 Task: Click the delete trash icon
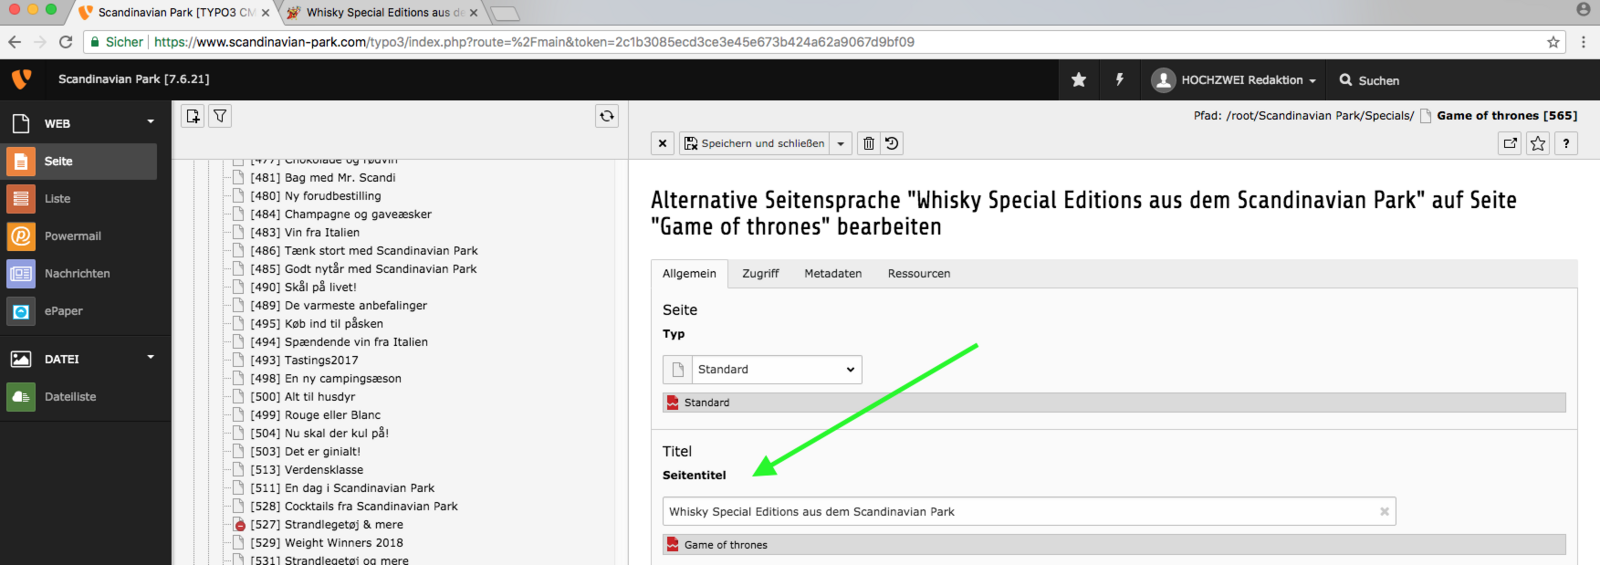coord(868,144)
